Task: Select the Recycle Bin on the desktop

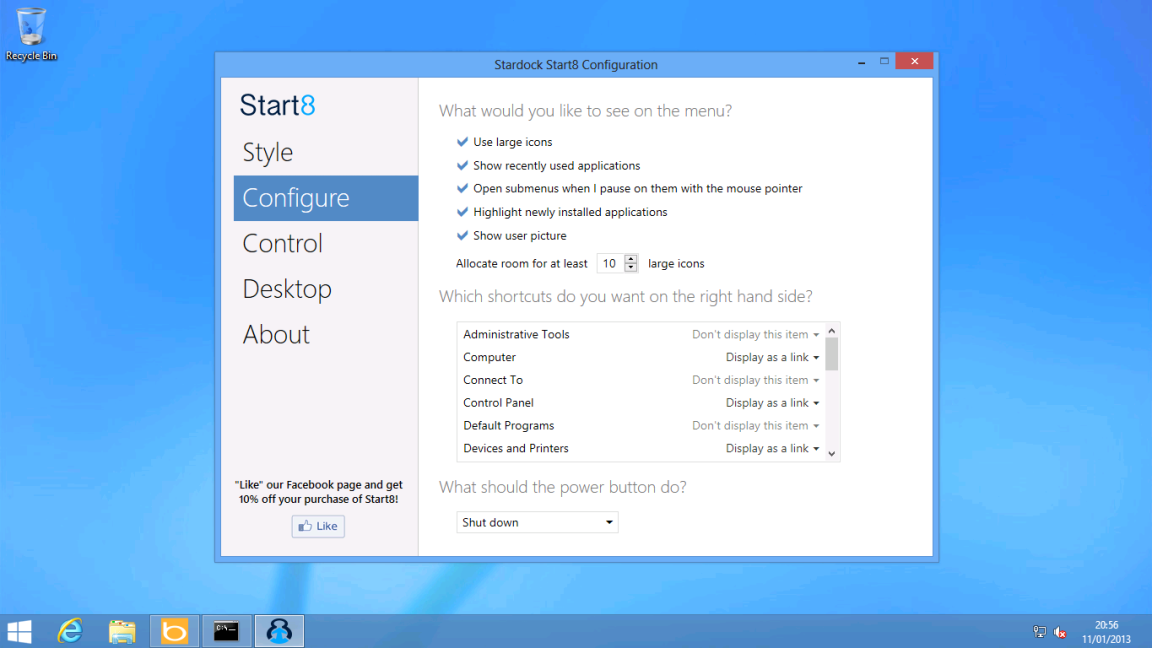Action: pos(31,28)
